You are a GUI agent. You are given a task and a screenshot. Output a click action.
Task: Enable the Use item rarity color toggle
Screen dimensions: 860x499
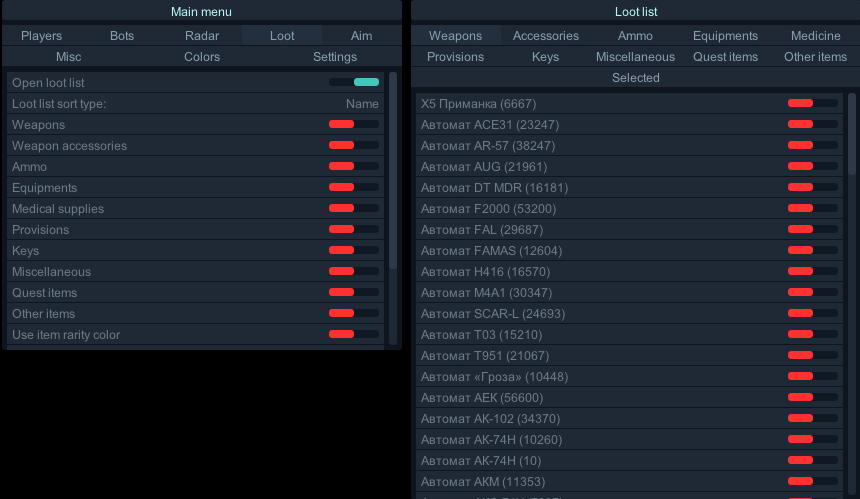pos(354,334)
